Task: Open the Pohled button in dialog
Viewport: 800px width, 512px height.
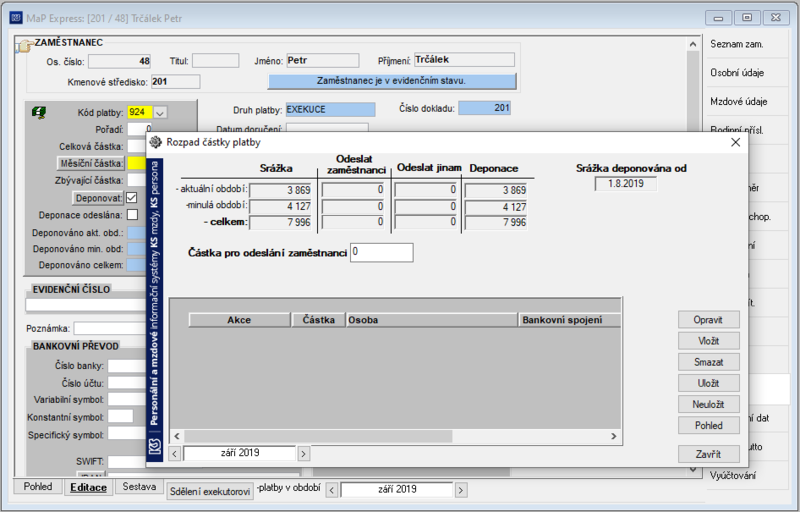Action: coord(708,425)
